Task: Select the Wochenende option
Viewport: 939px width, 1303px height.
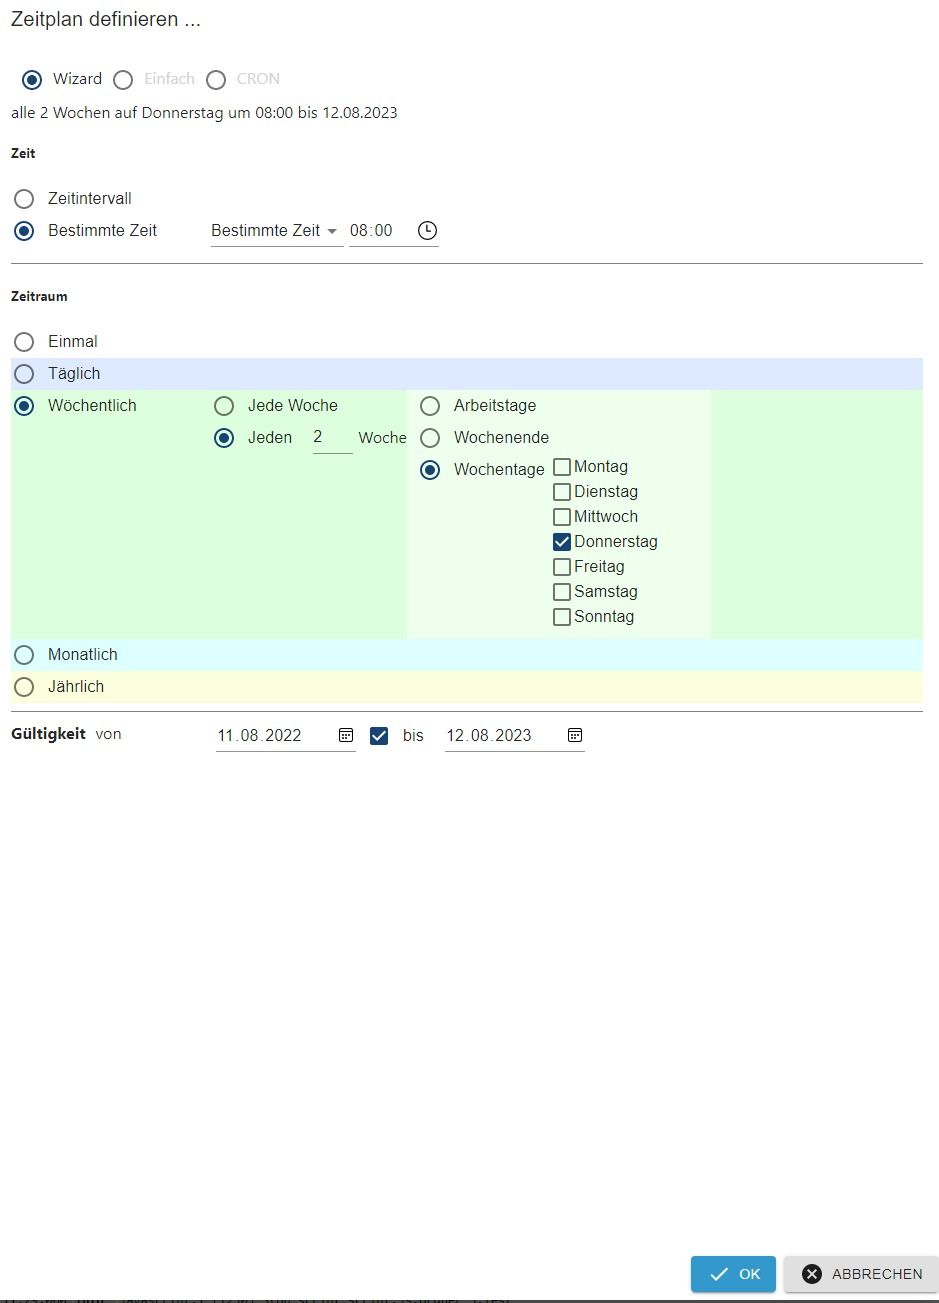Action: (430, 438)
